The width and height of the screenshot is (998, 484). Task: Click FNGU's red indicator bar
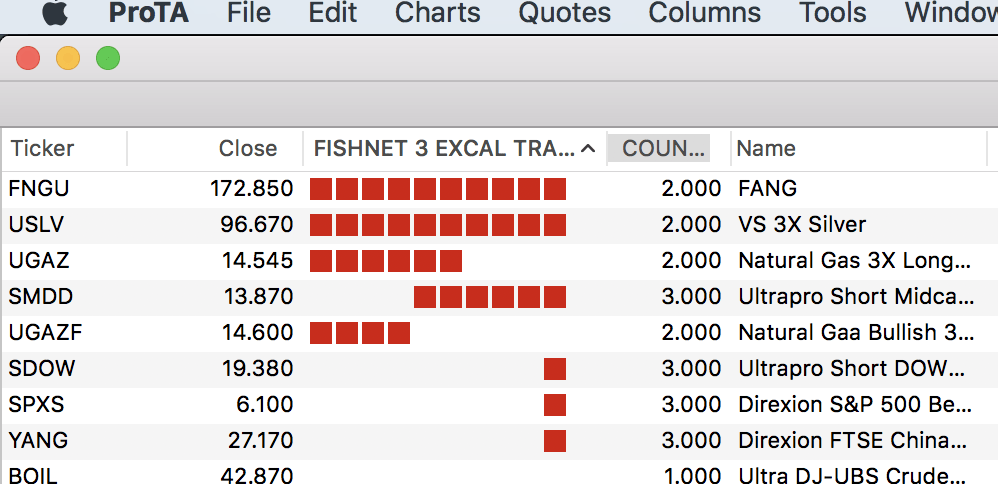[438, 189]
